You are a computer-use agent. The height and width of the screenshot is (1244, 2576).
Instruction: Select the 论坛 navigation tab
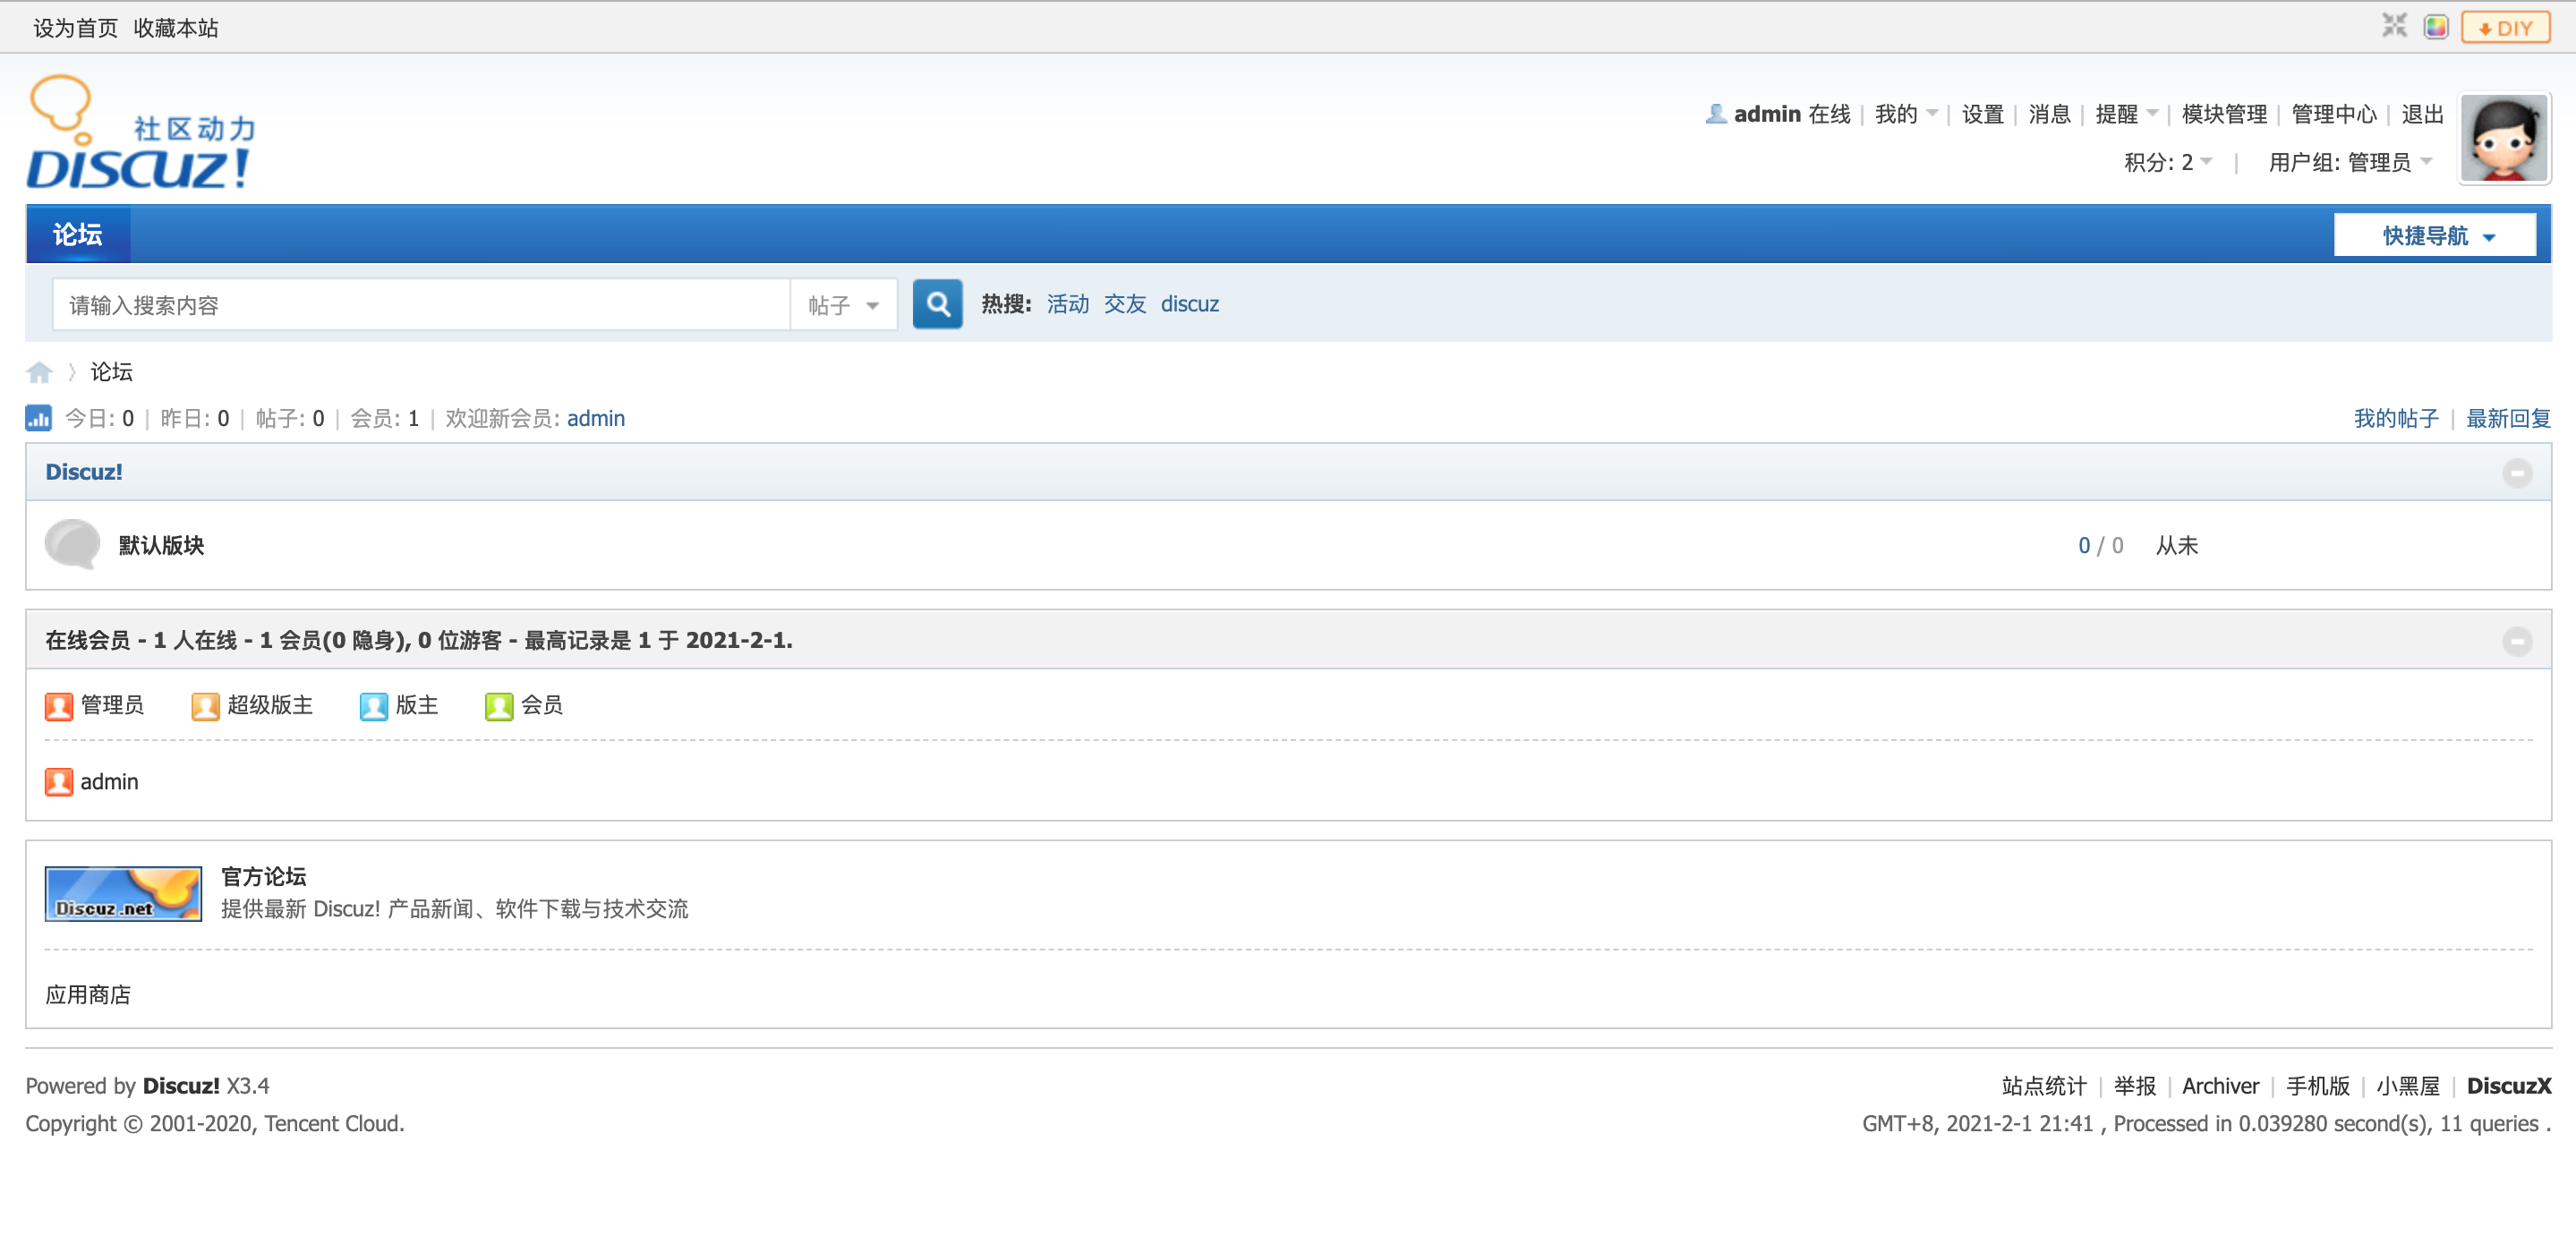tap(77, 234)
